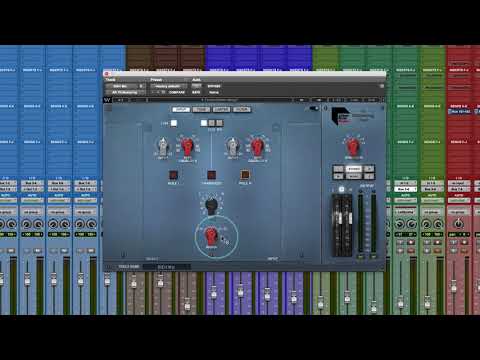Click the circled red knob at bottom
Screen dimensions: 480x360
pyautogui.click(x=211, y=236)
